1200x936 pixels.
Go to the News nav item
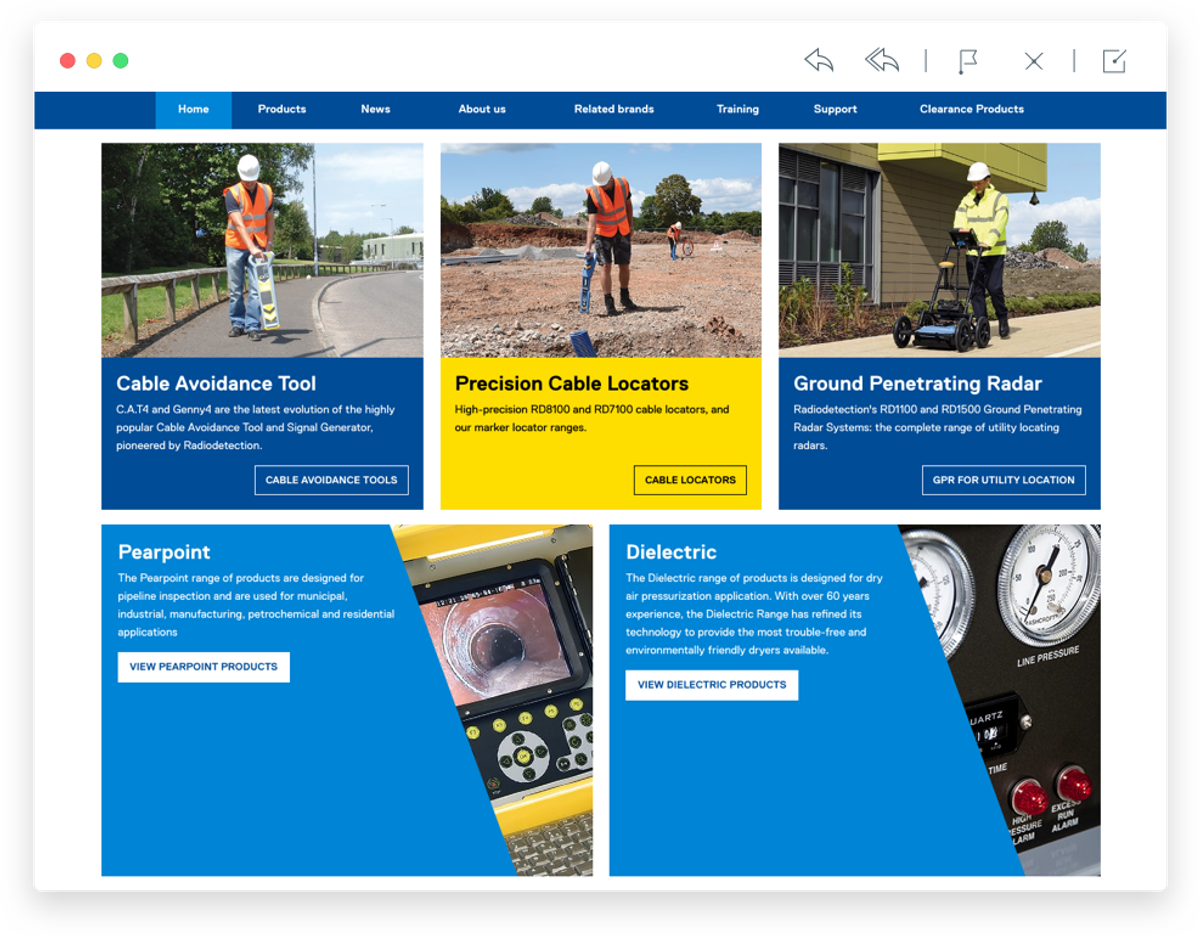tap(376, 110)
